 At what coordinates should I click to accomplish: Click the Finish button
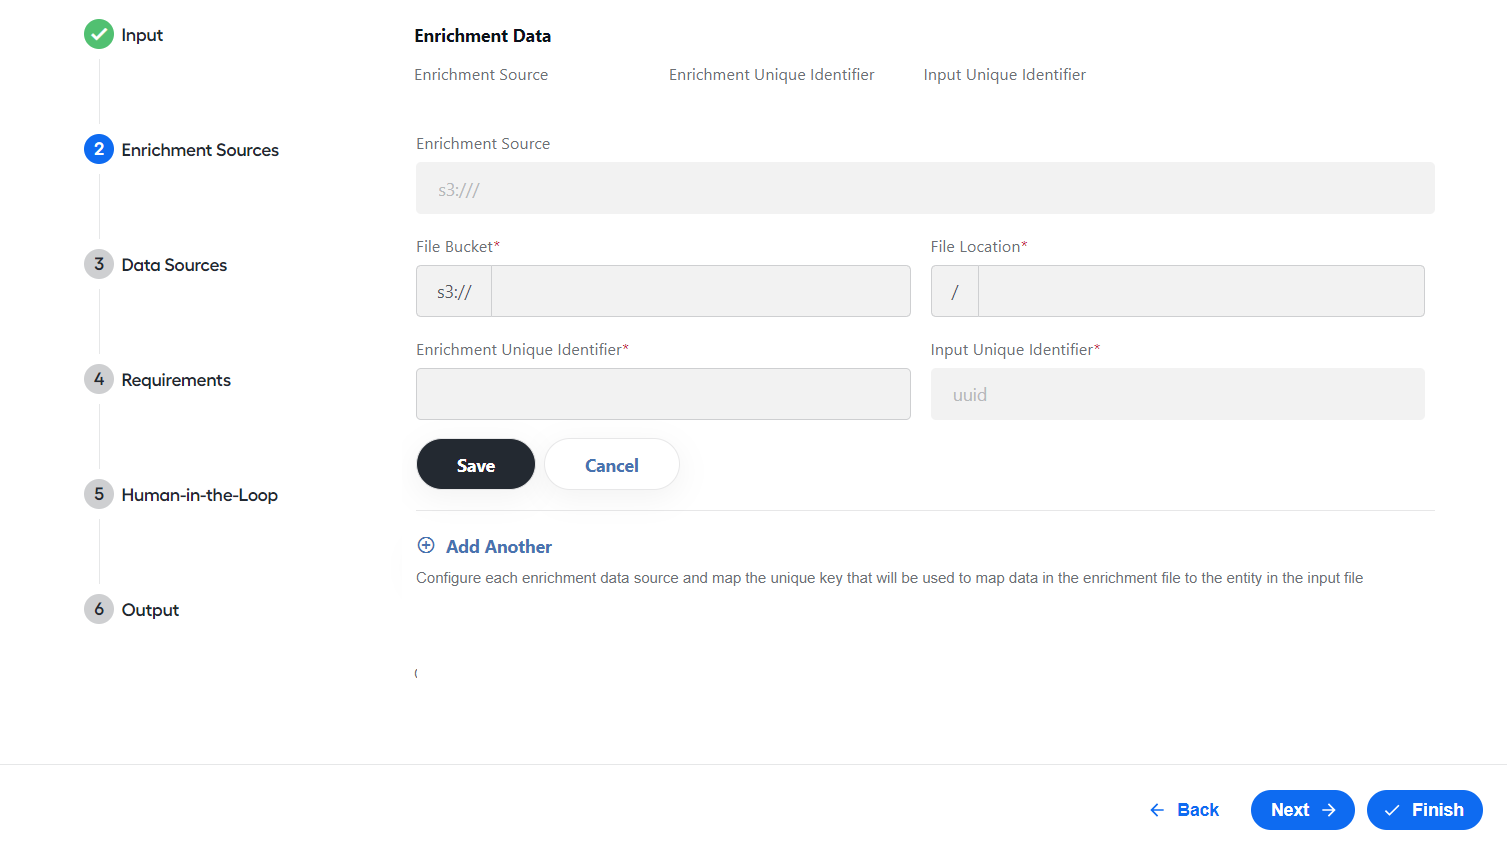(x=1425, y=810)
